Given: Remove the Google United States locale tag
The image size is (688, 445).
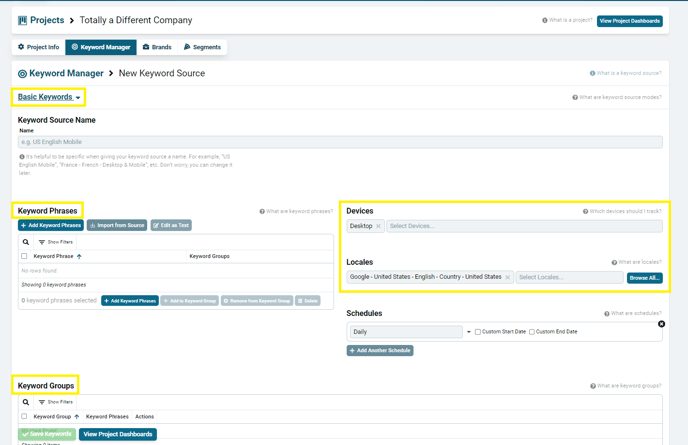Looking at the screenshot, I should click(508, 277).
